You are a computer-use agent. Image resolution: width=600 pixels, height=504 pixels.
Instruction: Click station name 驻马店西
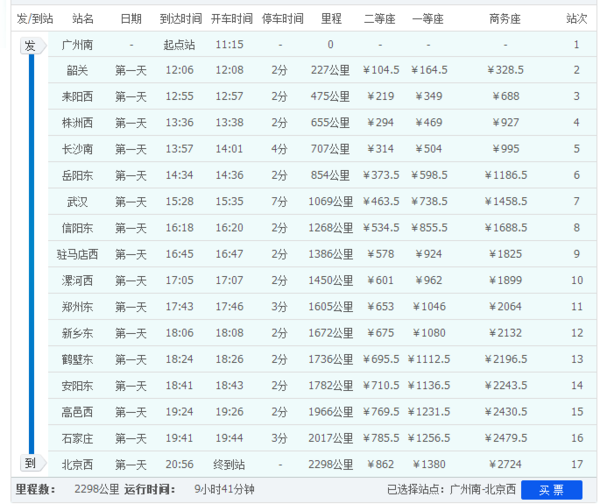[77, 254]
